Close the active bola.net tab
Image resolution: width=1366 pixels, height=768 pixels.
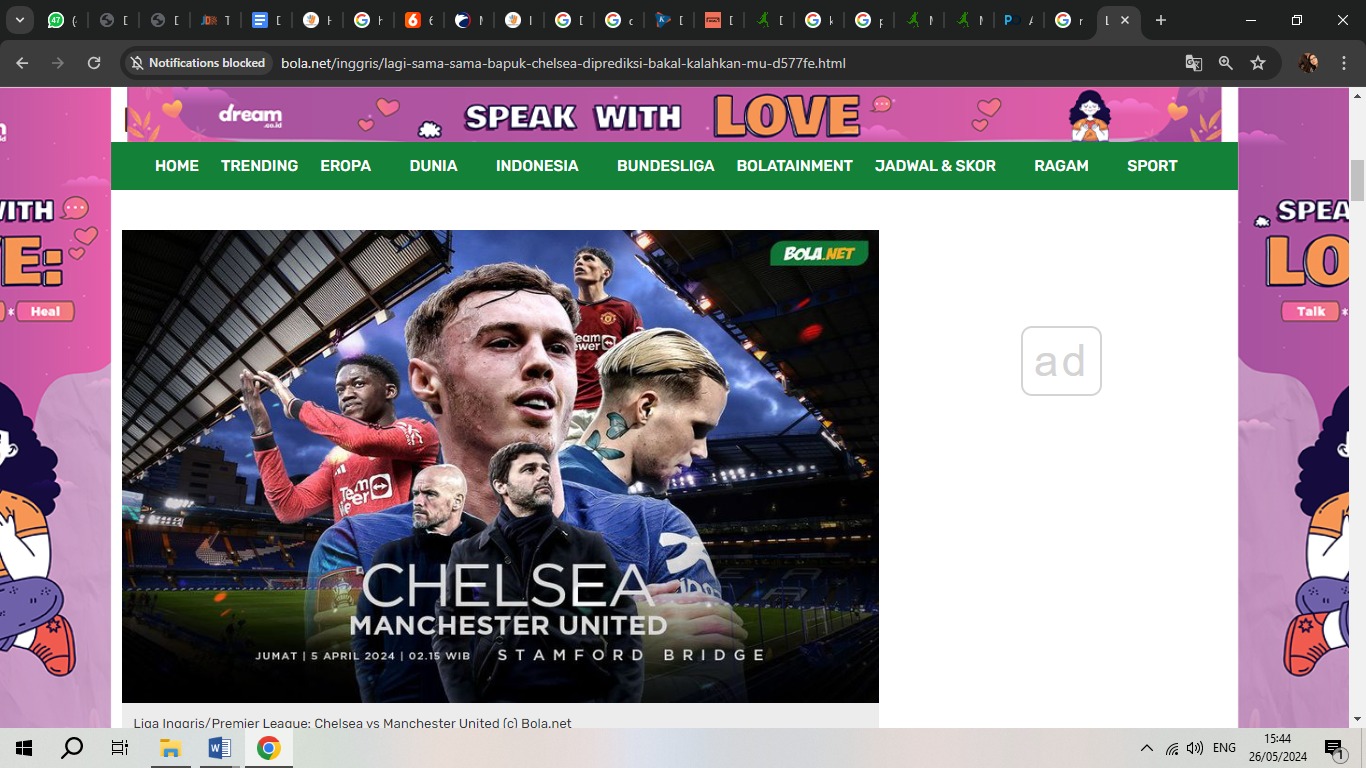click(x=1125, y=20)
